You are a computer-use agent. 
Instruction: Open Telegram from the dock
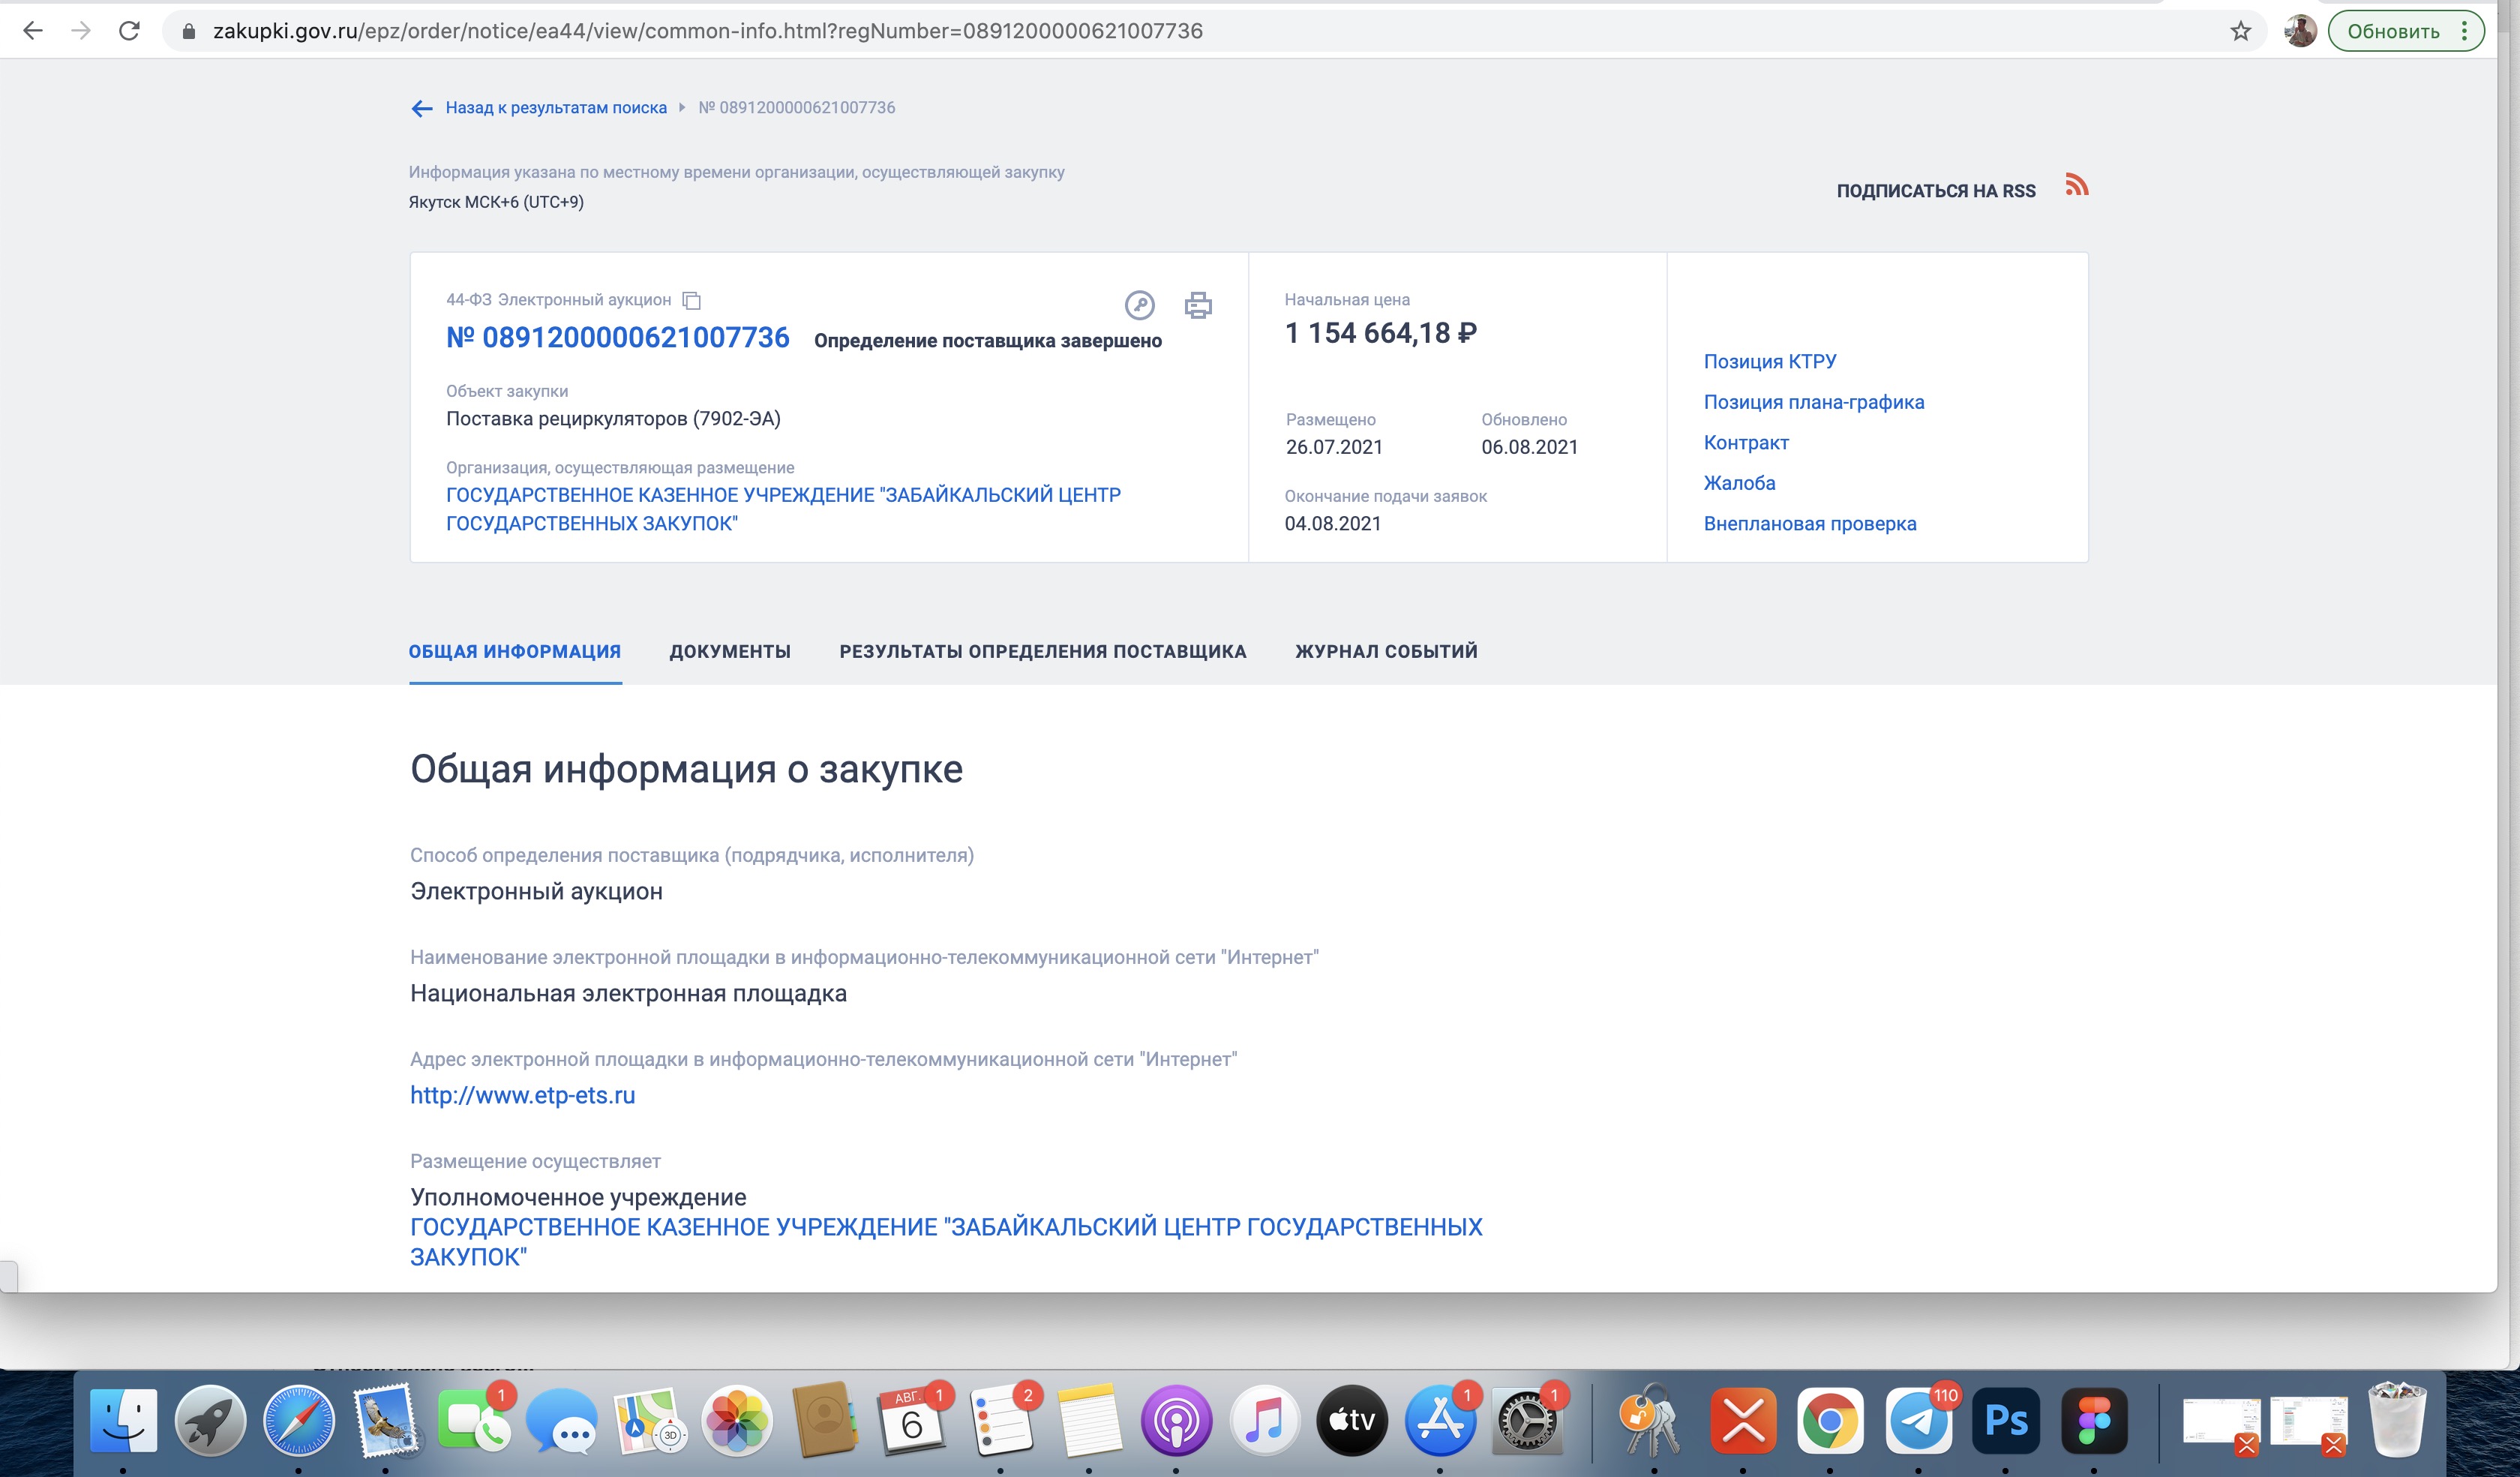[1918, 1420]
